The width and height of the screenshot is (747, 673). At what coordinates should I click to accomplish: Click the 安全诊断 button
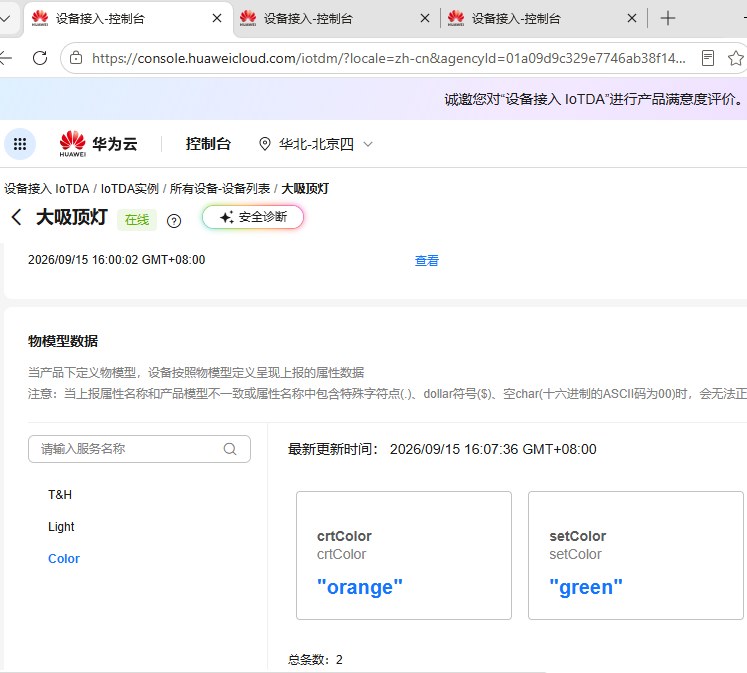[253, 217]
